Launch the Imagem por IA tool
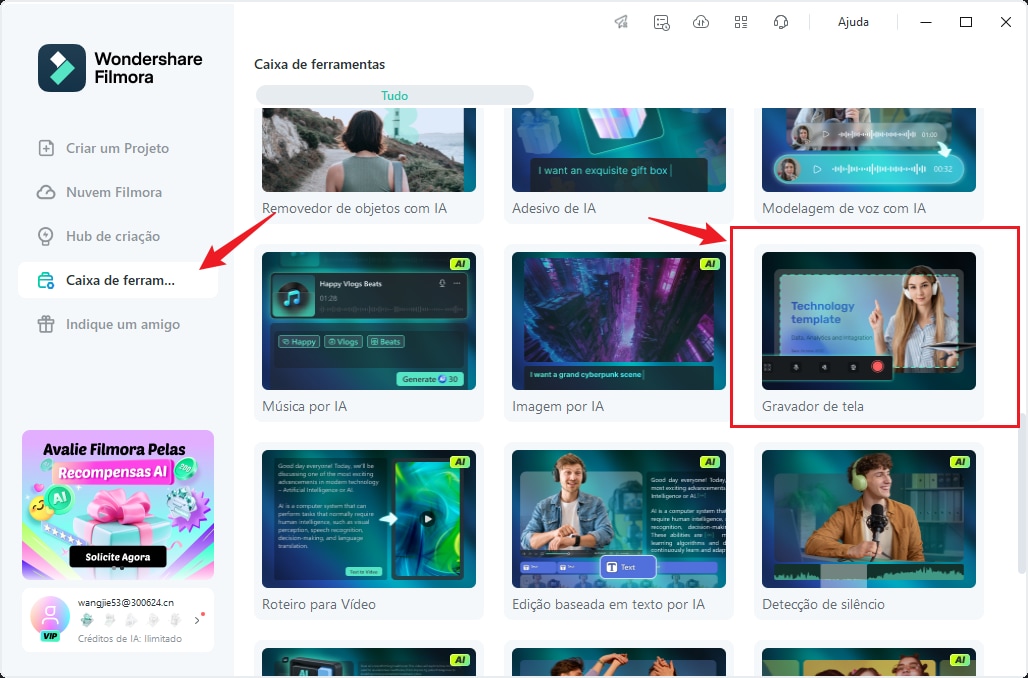Viewport: 1028px width, 678px height. [619, 333]
